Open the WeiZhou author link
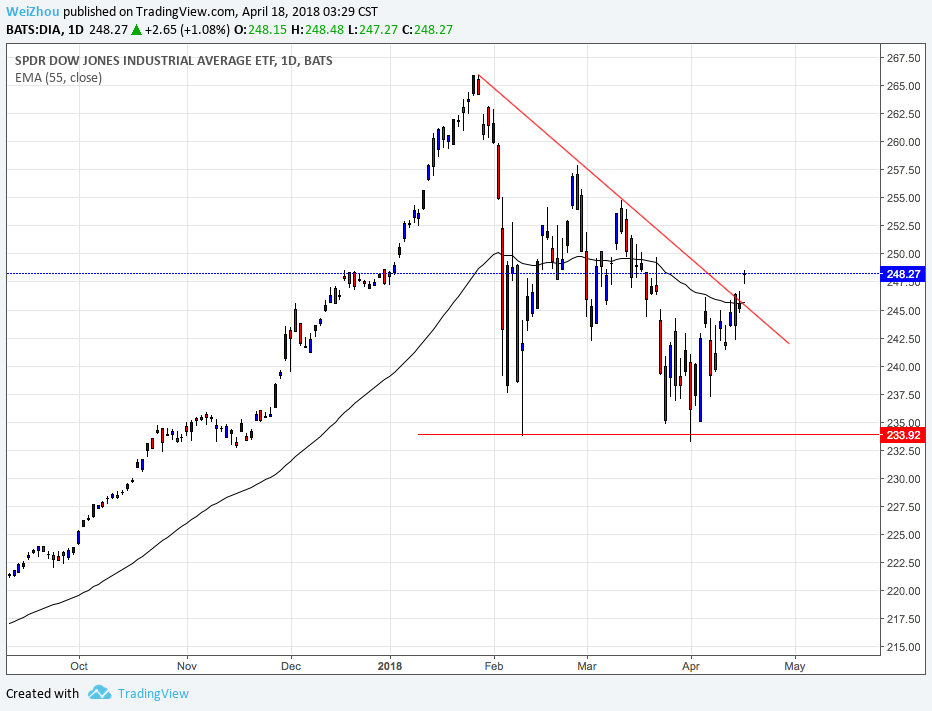 point(33,11)
